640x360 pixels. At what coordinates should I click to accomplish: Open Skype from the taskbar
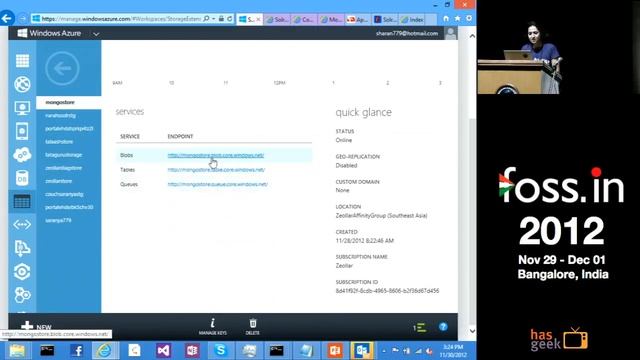(221, 351)
